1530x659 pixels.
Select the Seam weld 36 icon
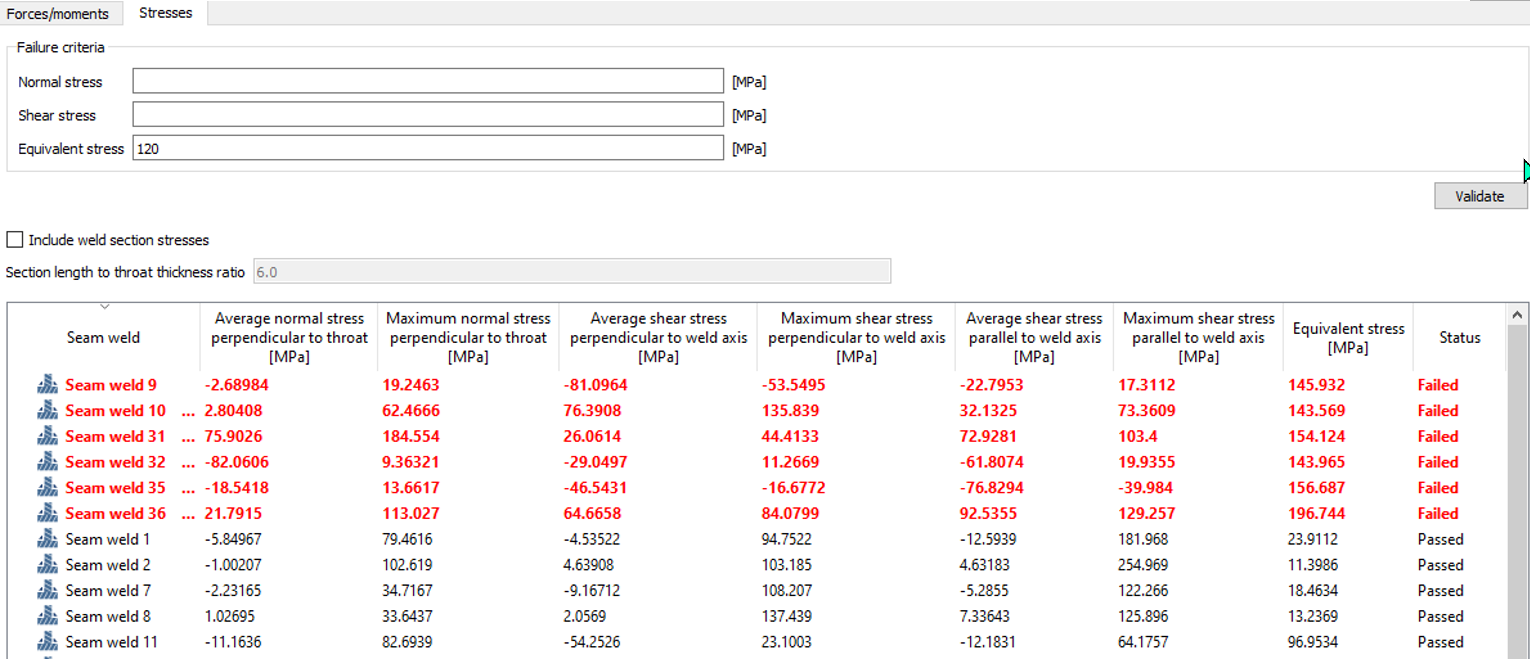click(47, 514)
